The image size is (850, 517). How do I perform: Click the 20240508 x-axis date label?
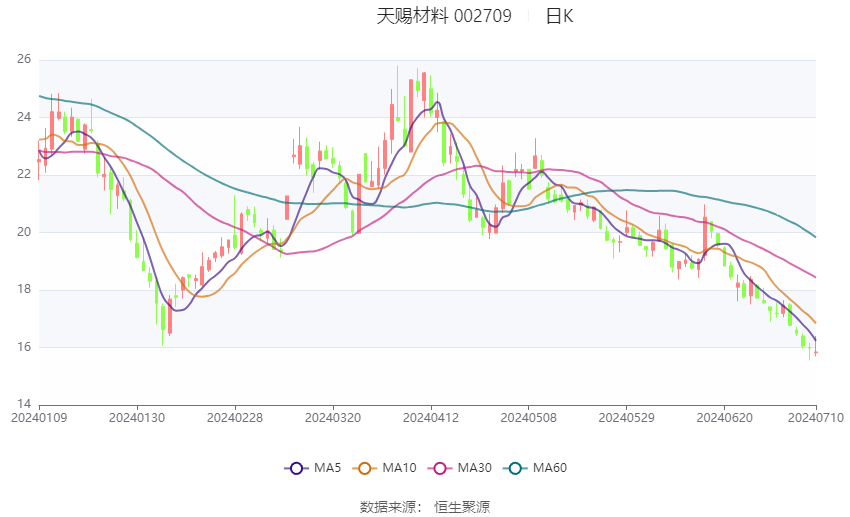(x=529, y=418)
